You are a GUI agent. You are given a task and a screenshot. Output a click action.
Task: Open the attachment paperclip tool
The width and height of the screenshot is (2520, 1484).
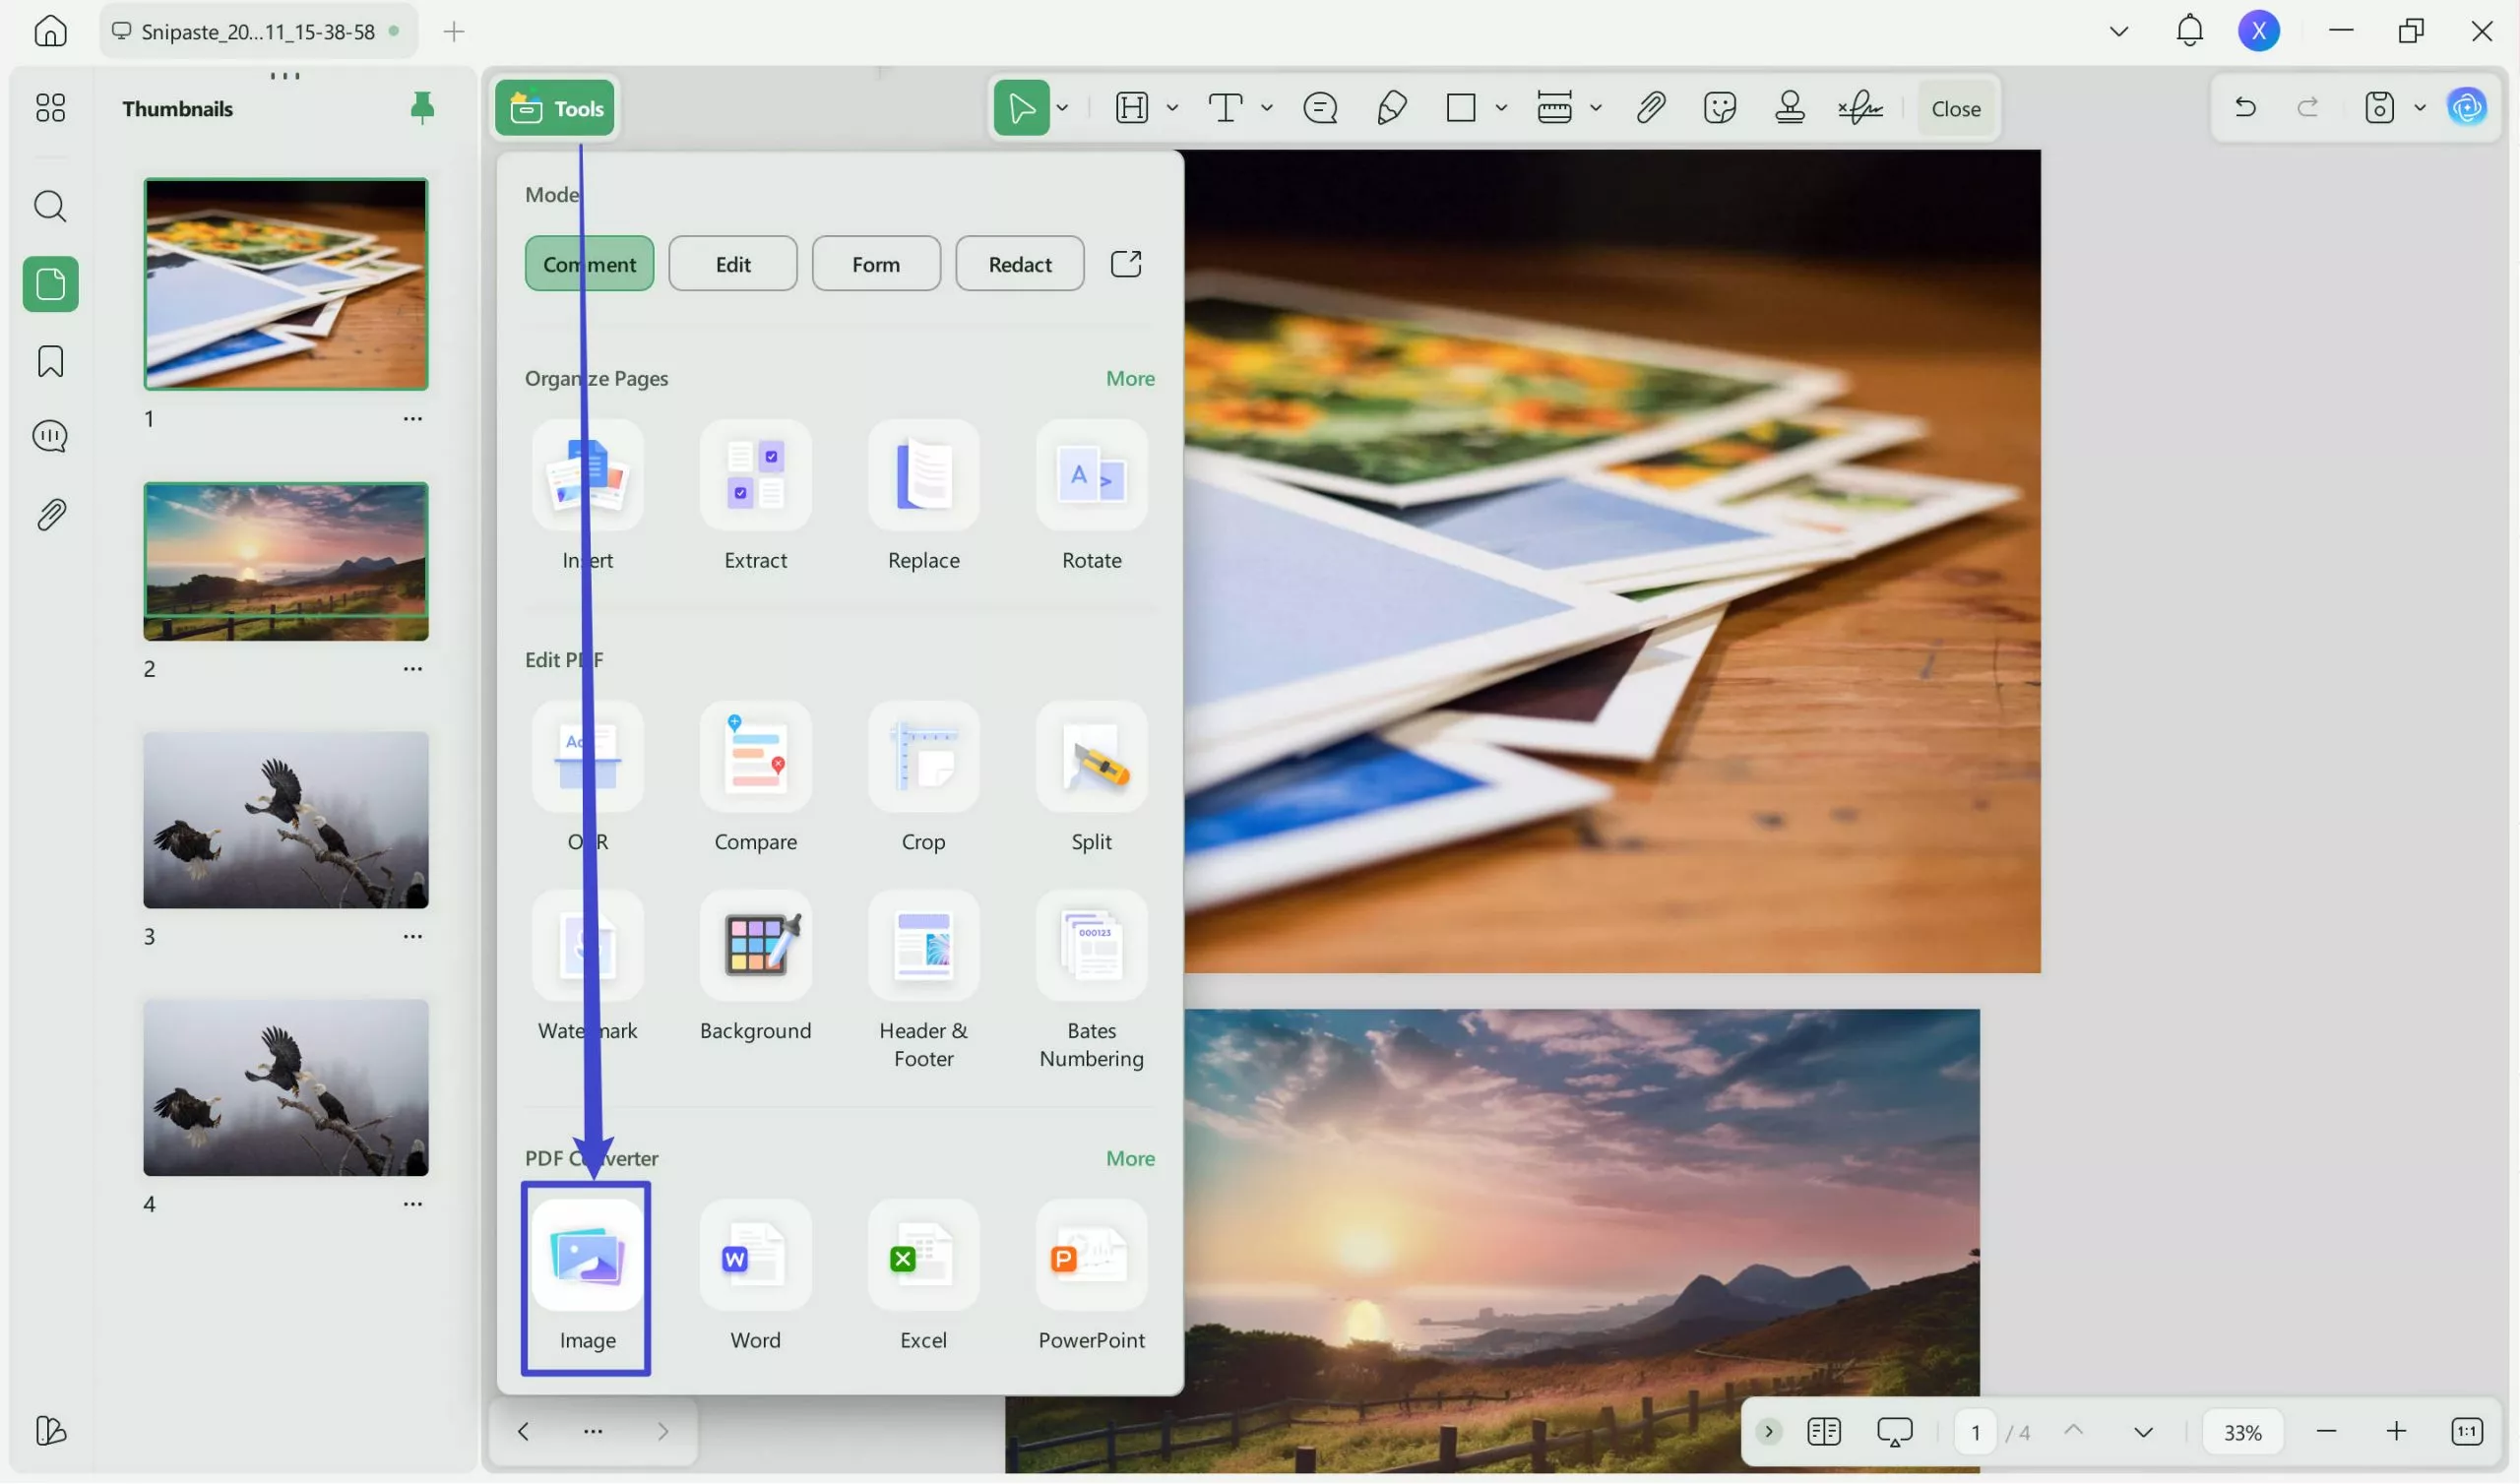(x=1650, y=107)
